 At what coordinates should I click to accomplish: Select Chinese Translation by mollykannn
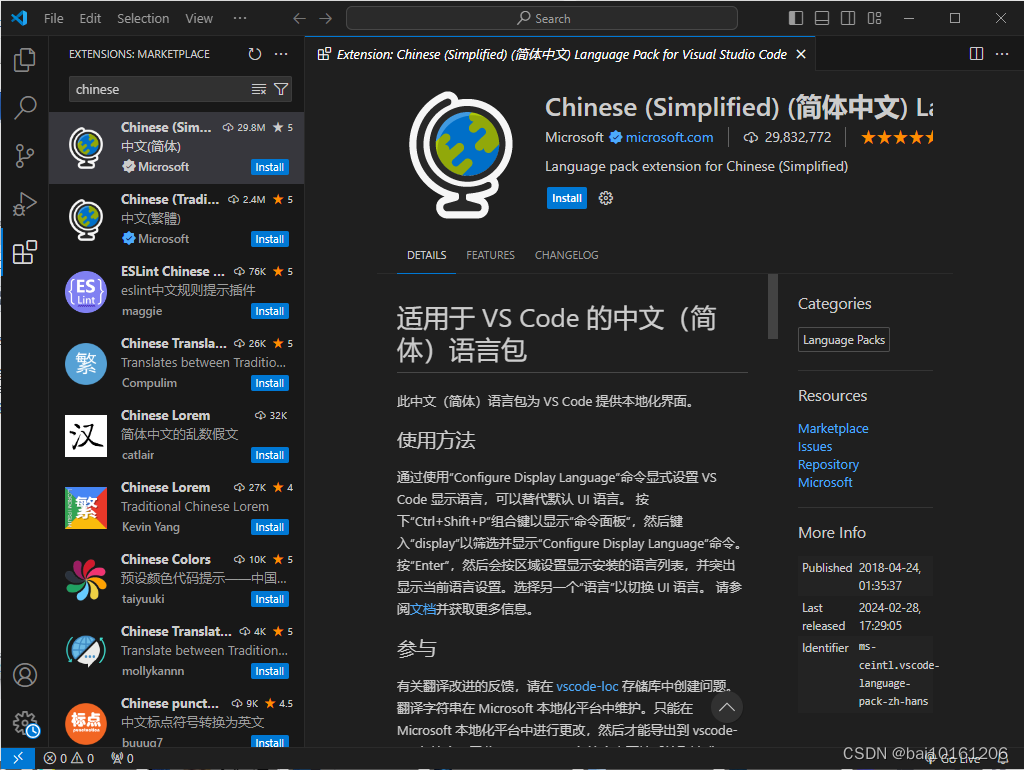[176, 651]
